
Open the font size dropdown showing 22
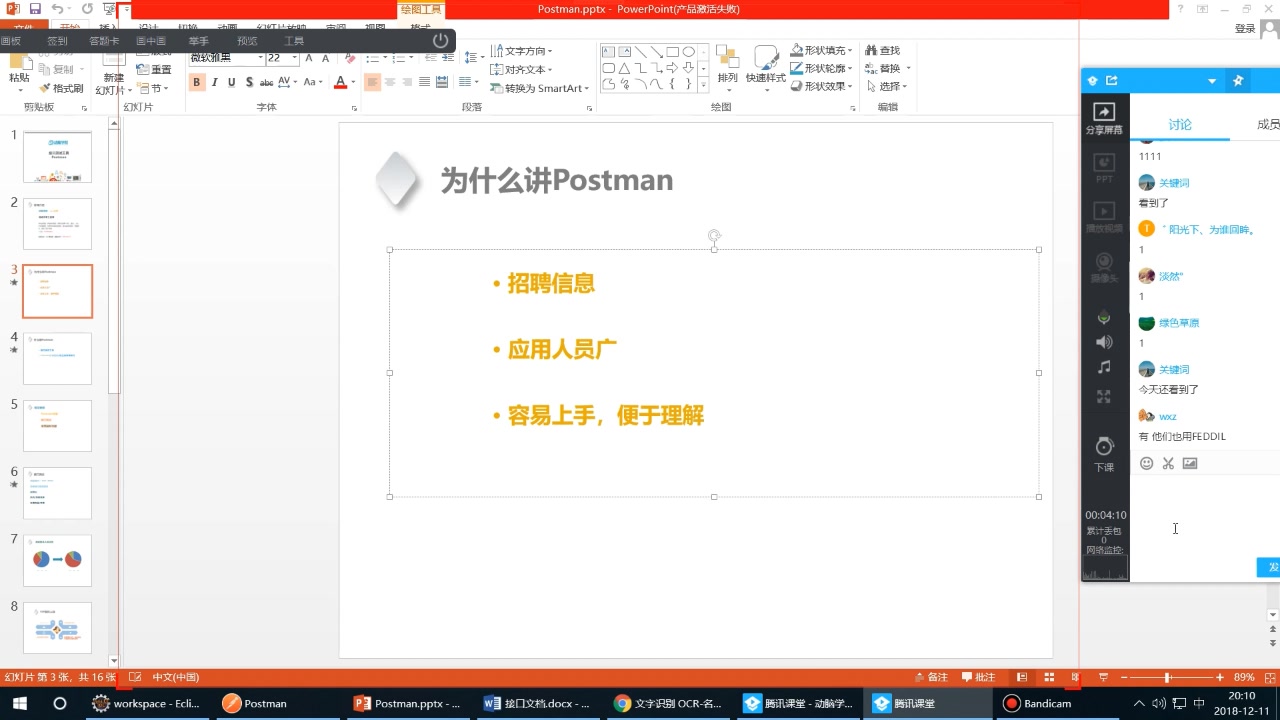296,58
